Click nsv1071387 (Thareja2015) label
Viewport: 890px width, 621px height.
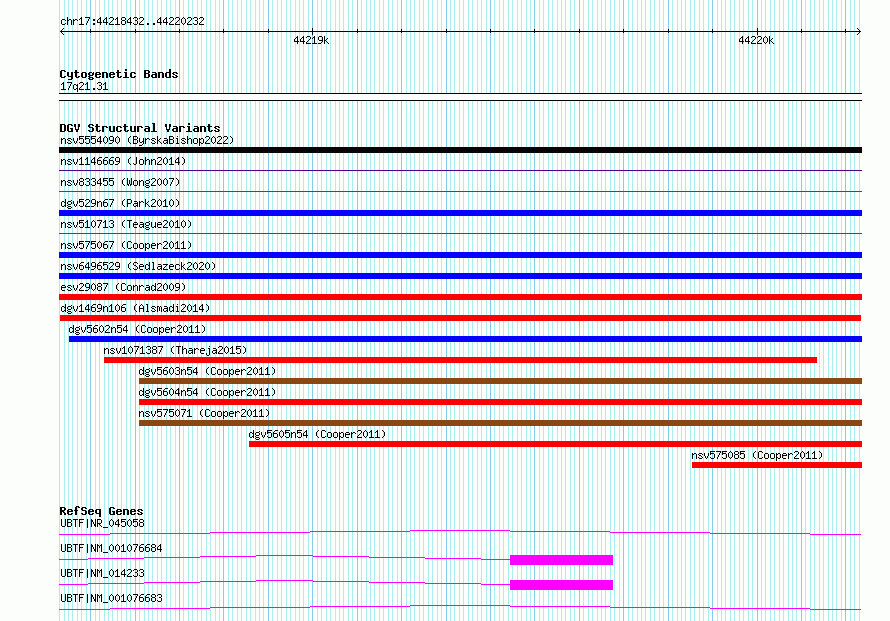(175, 350)
